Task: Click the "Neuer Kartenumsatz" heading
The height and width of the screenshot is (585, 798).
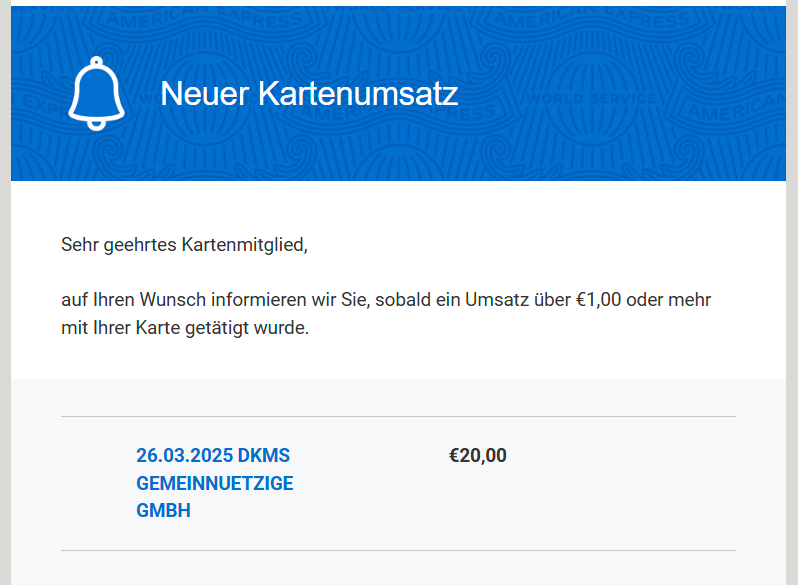Action: 308,94
